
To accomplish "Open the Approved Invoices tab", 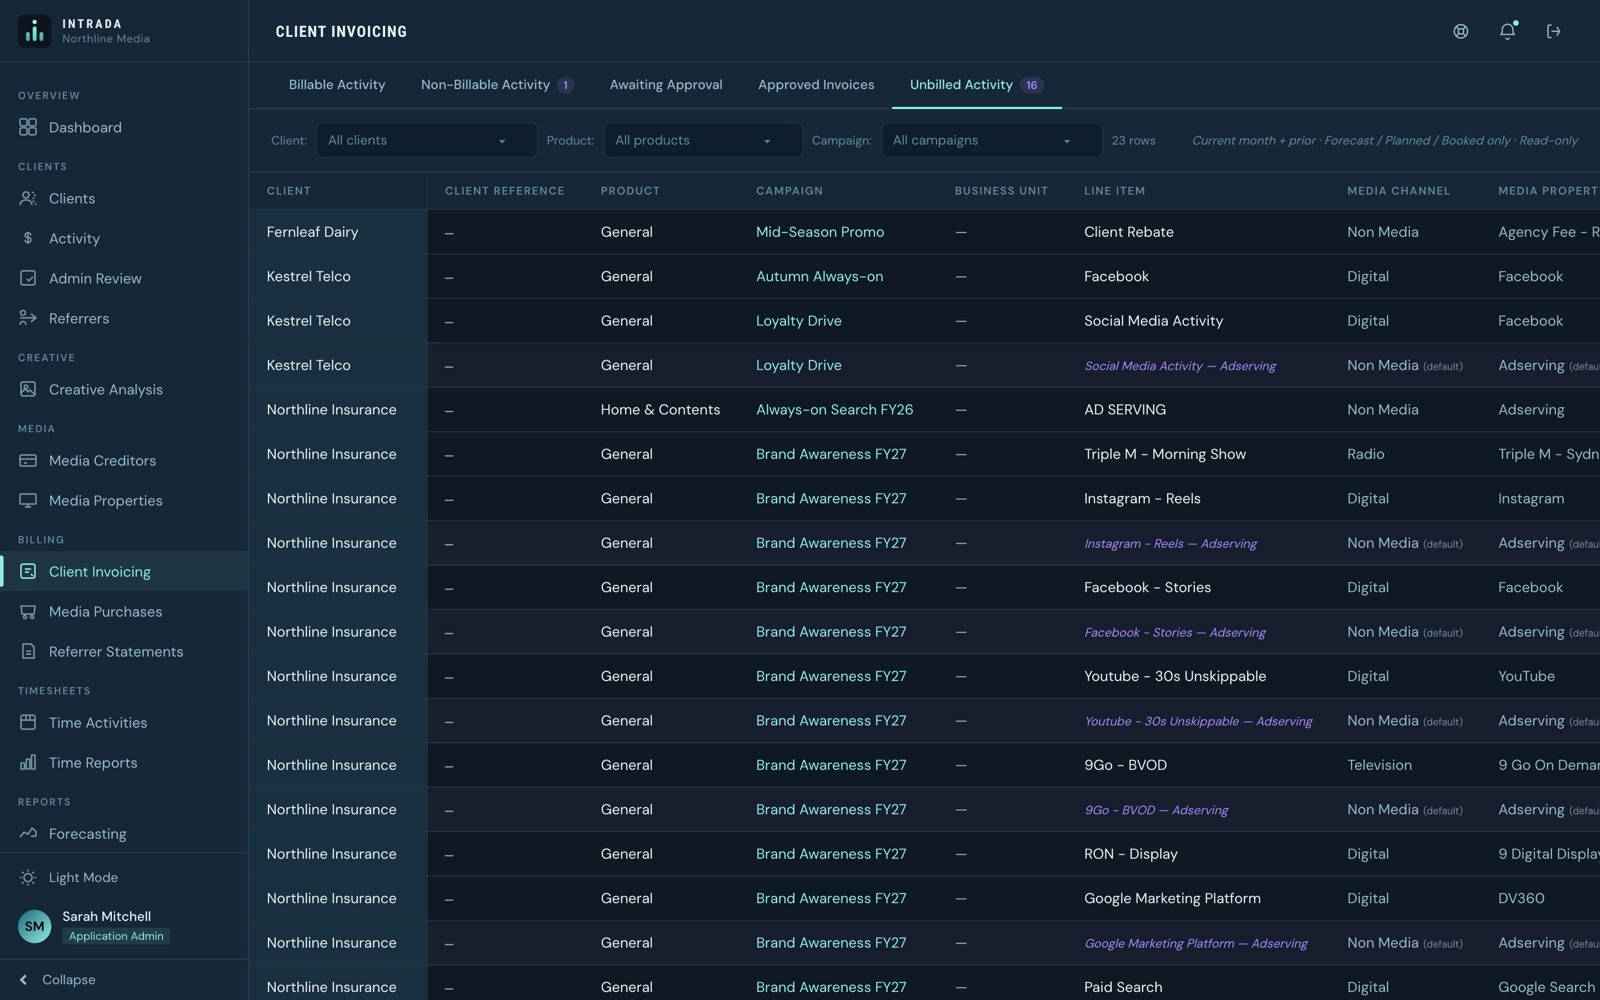I will pyautogui.click(x=816, y=85).
